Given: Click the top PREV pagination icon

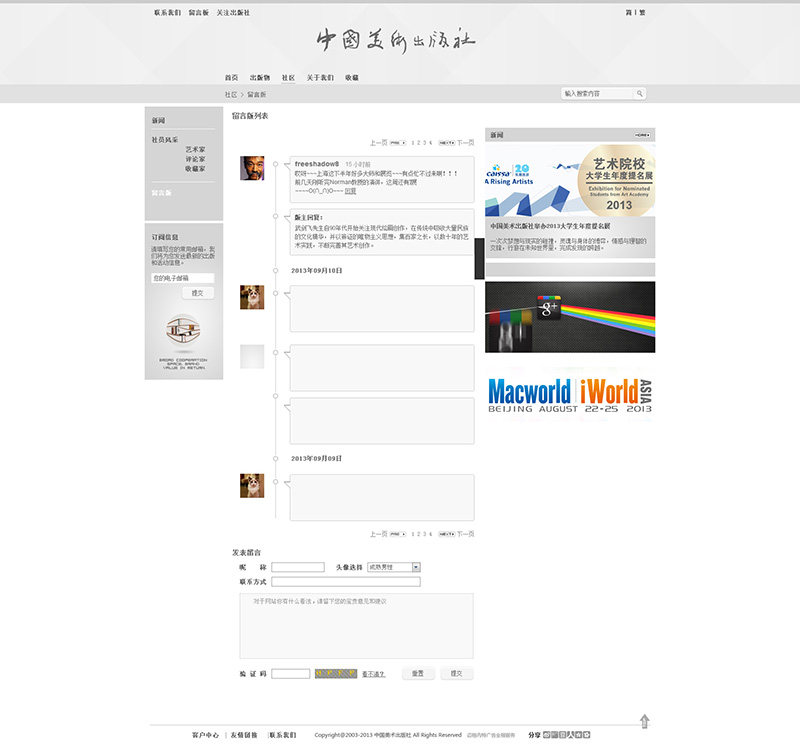Looking at the screenshot, I should [x=397, y=143].
